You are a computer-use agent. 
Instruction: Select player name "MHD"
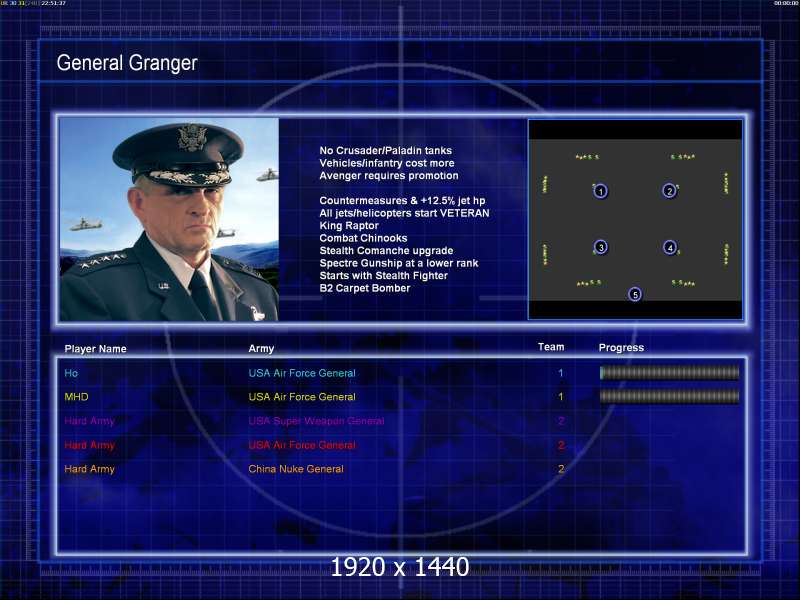tap(76, 397)
